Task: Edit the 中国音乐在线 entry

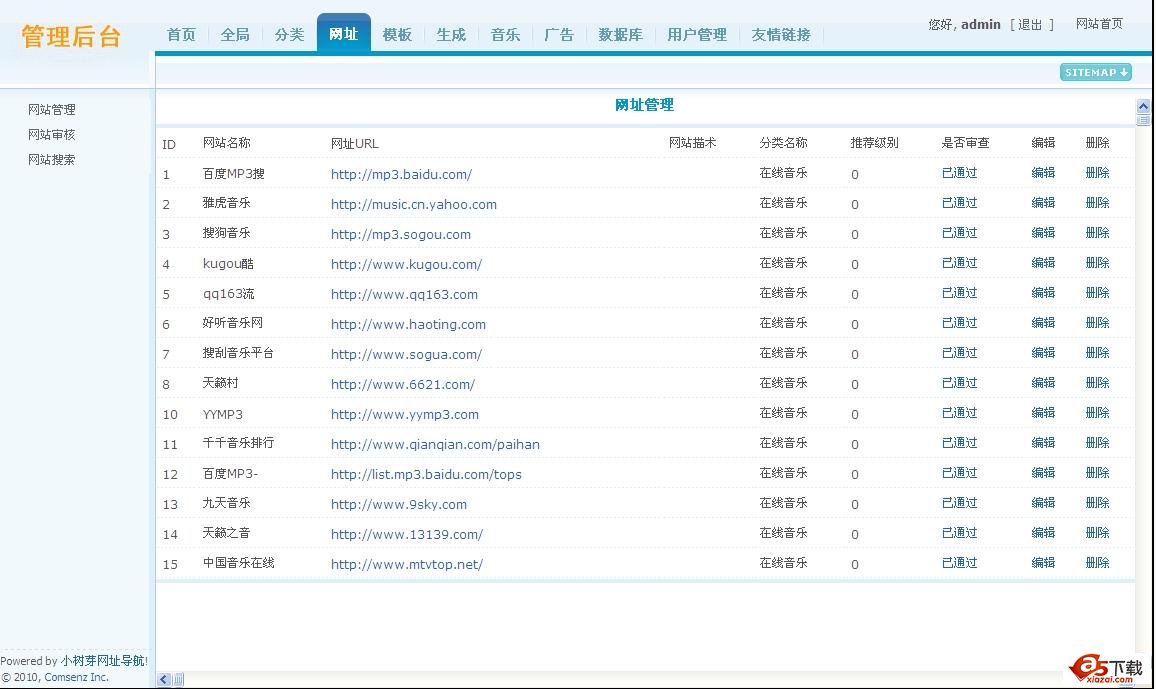Action: (x=1043, y=563)
